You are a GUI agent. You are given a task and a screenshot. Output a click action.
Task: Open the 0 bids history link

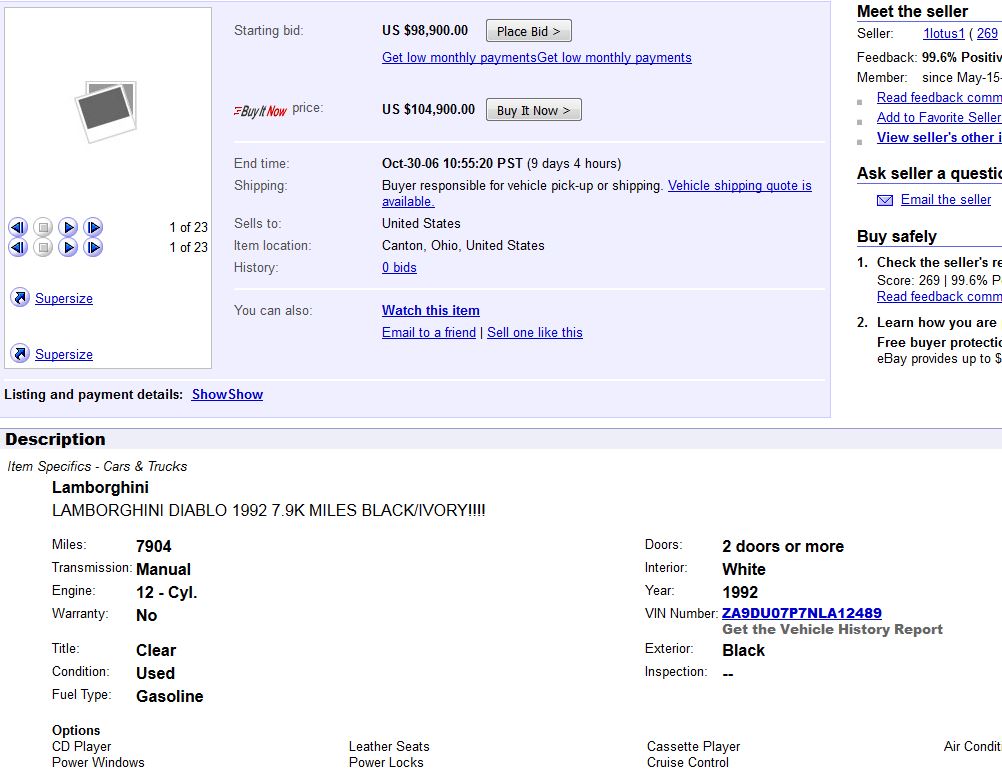(399, 267)
